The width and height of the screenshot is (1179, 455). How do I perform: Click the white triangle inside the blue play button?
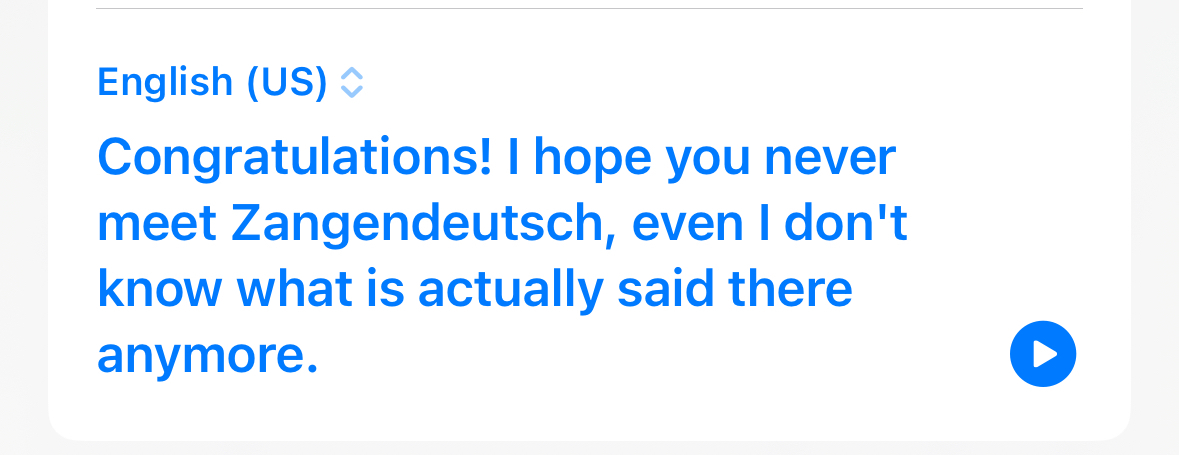[1045, 353]
